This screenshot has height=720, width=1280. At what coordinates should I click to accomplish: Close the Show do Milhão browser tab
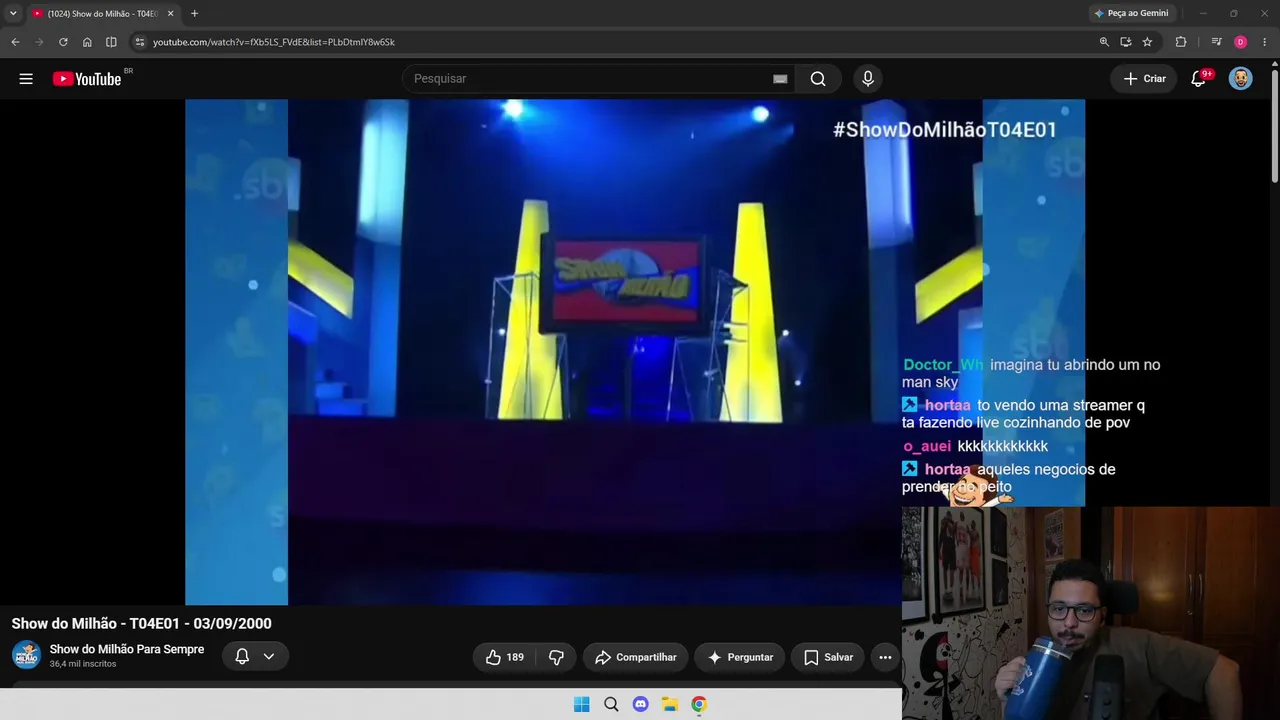click(170, 14)
